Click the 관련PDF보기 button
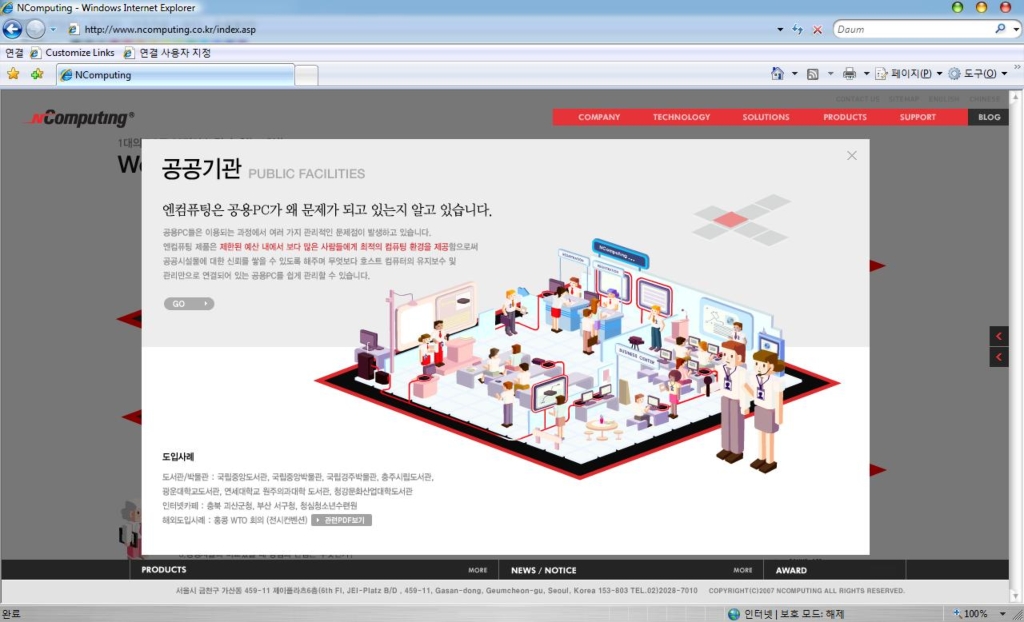Screen dimensions: 1024x622 pos(342,520)
